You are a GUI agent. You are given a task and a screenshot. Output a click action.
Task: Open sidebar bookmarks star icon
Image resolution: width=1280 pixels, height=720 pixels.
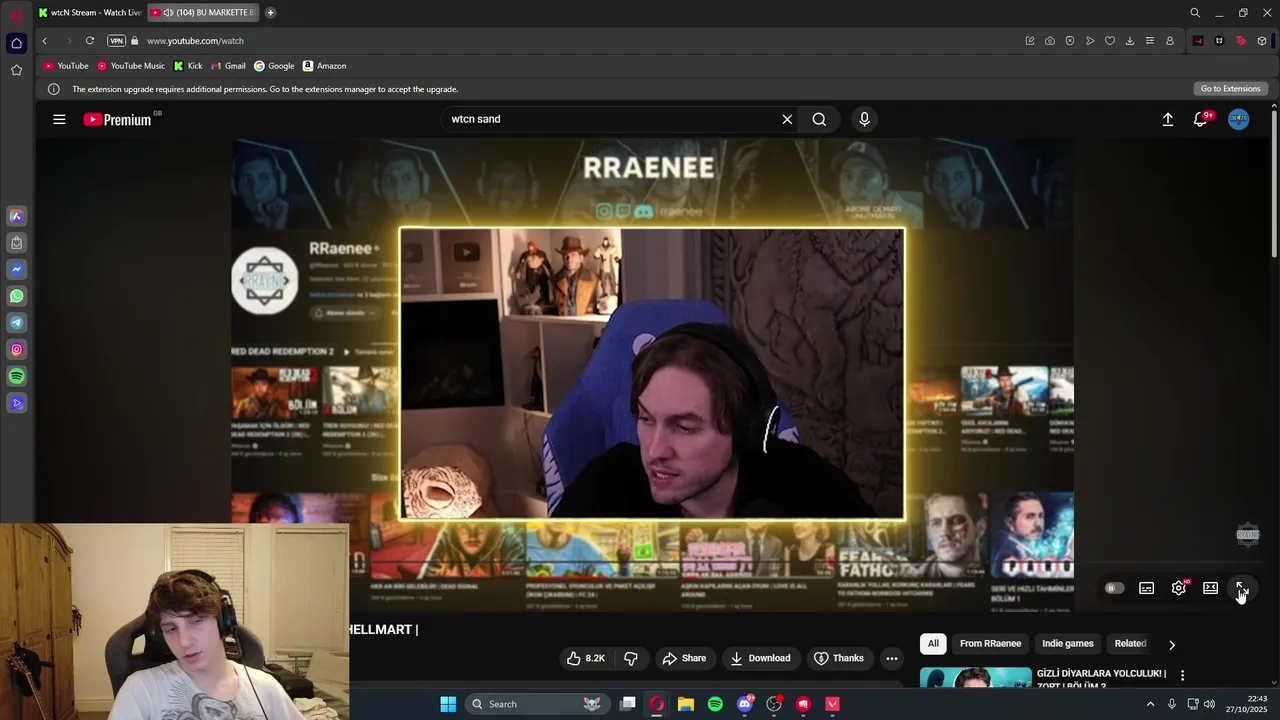(16, 70)
